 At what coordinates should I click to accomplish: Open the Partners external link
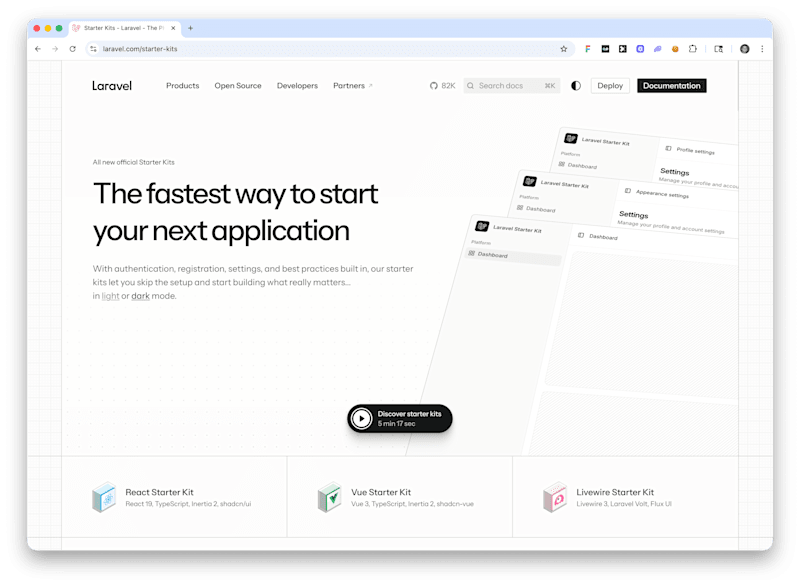coord(353,86)
